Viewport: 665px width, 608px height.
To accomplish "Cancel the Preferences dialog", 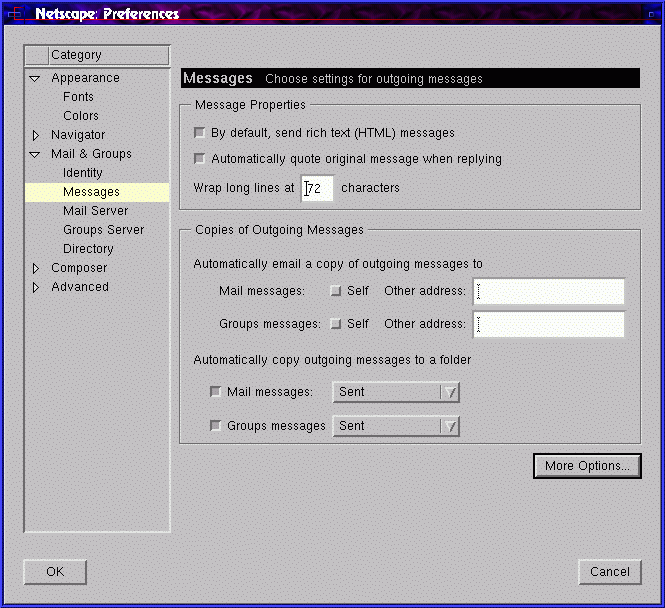I will click(x=610, y=572).
